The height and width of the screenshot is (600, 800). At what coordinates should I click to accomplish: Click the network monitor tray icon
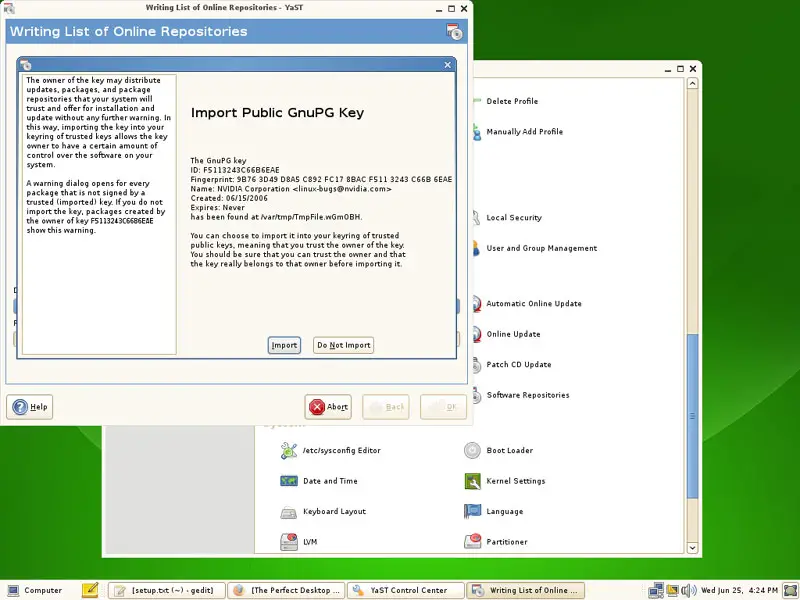656,590
